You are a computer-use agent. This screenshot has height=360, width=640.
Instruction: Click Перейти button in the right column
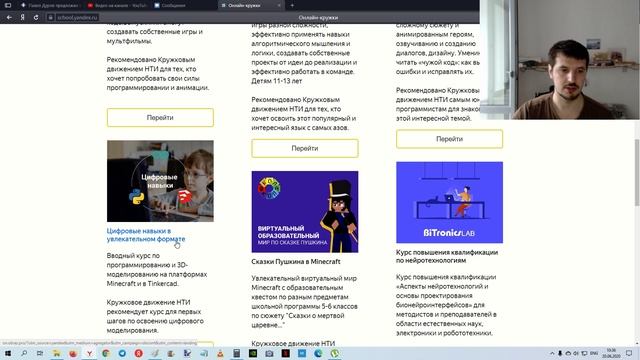(449, 139)
